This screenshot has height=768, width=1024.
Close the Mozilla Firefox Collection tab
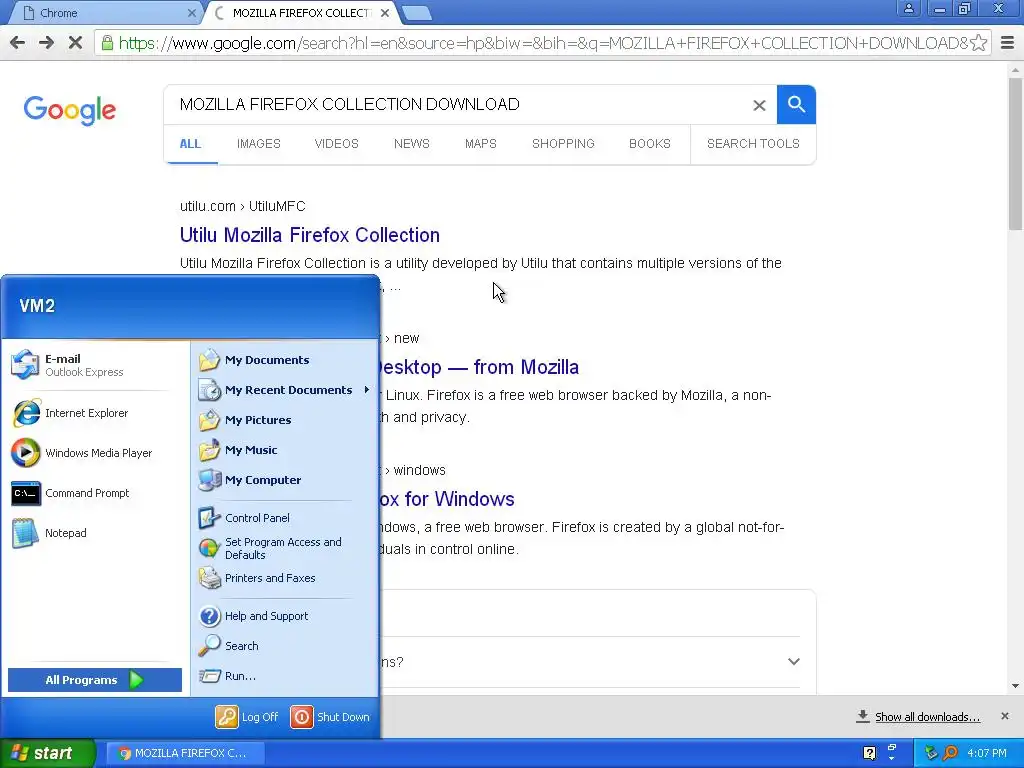[x=385, y=13]
